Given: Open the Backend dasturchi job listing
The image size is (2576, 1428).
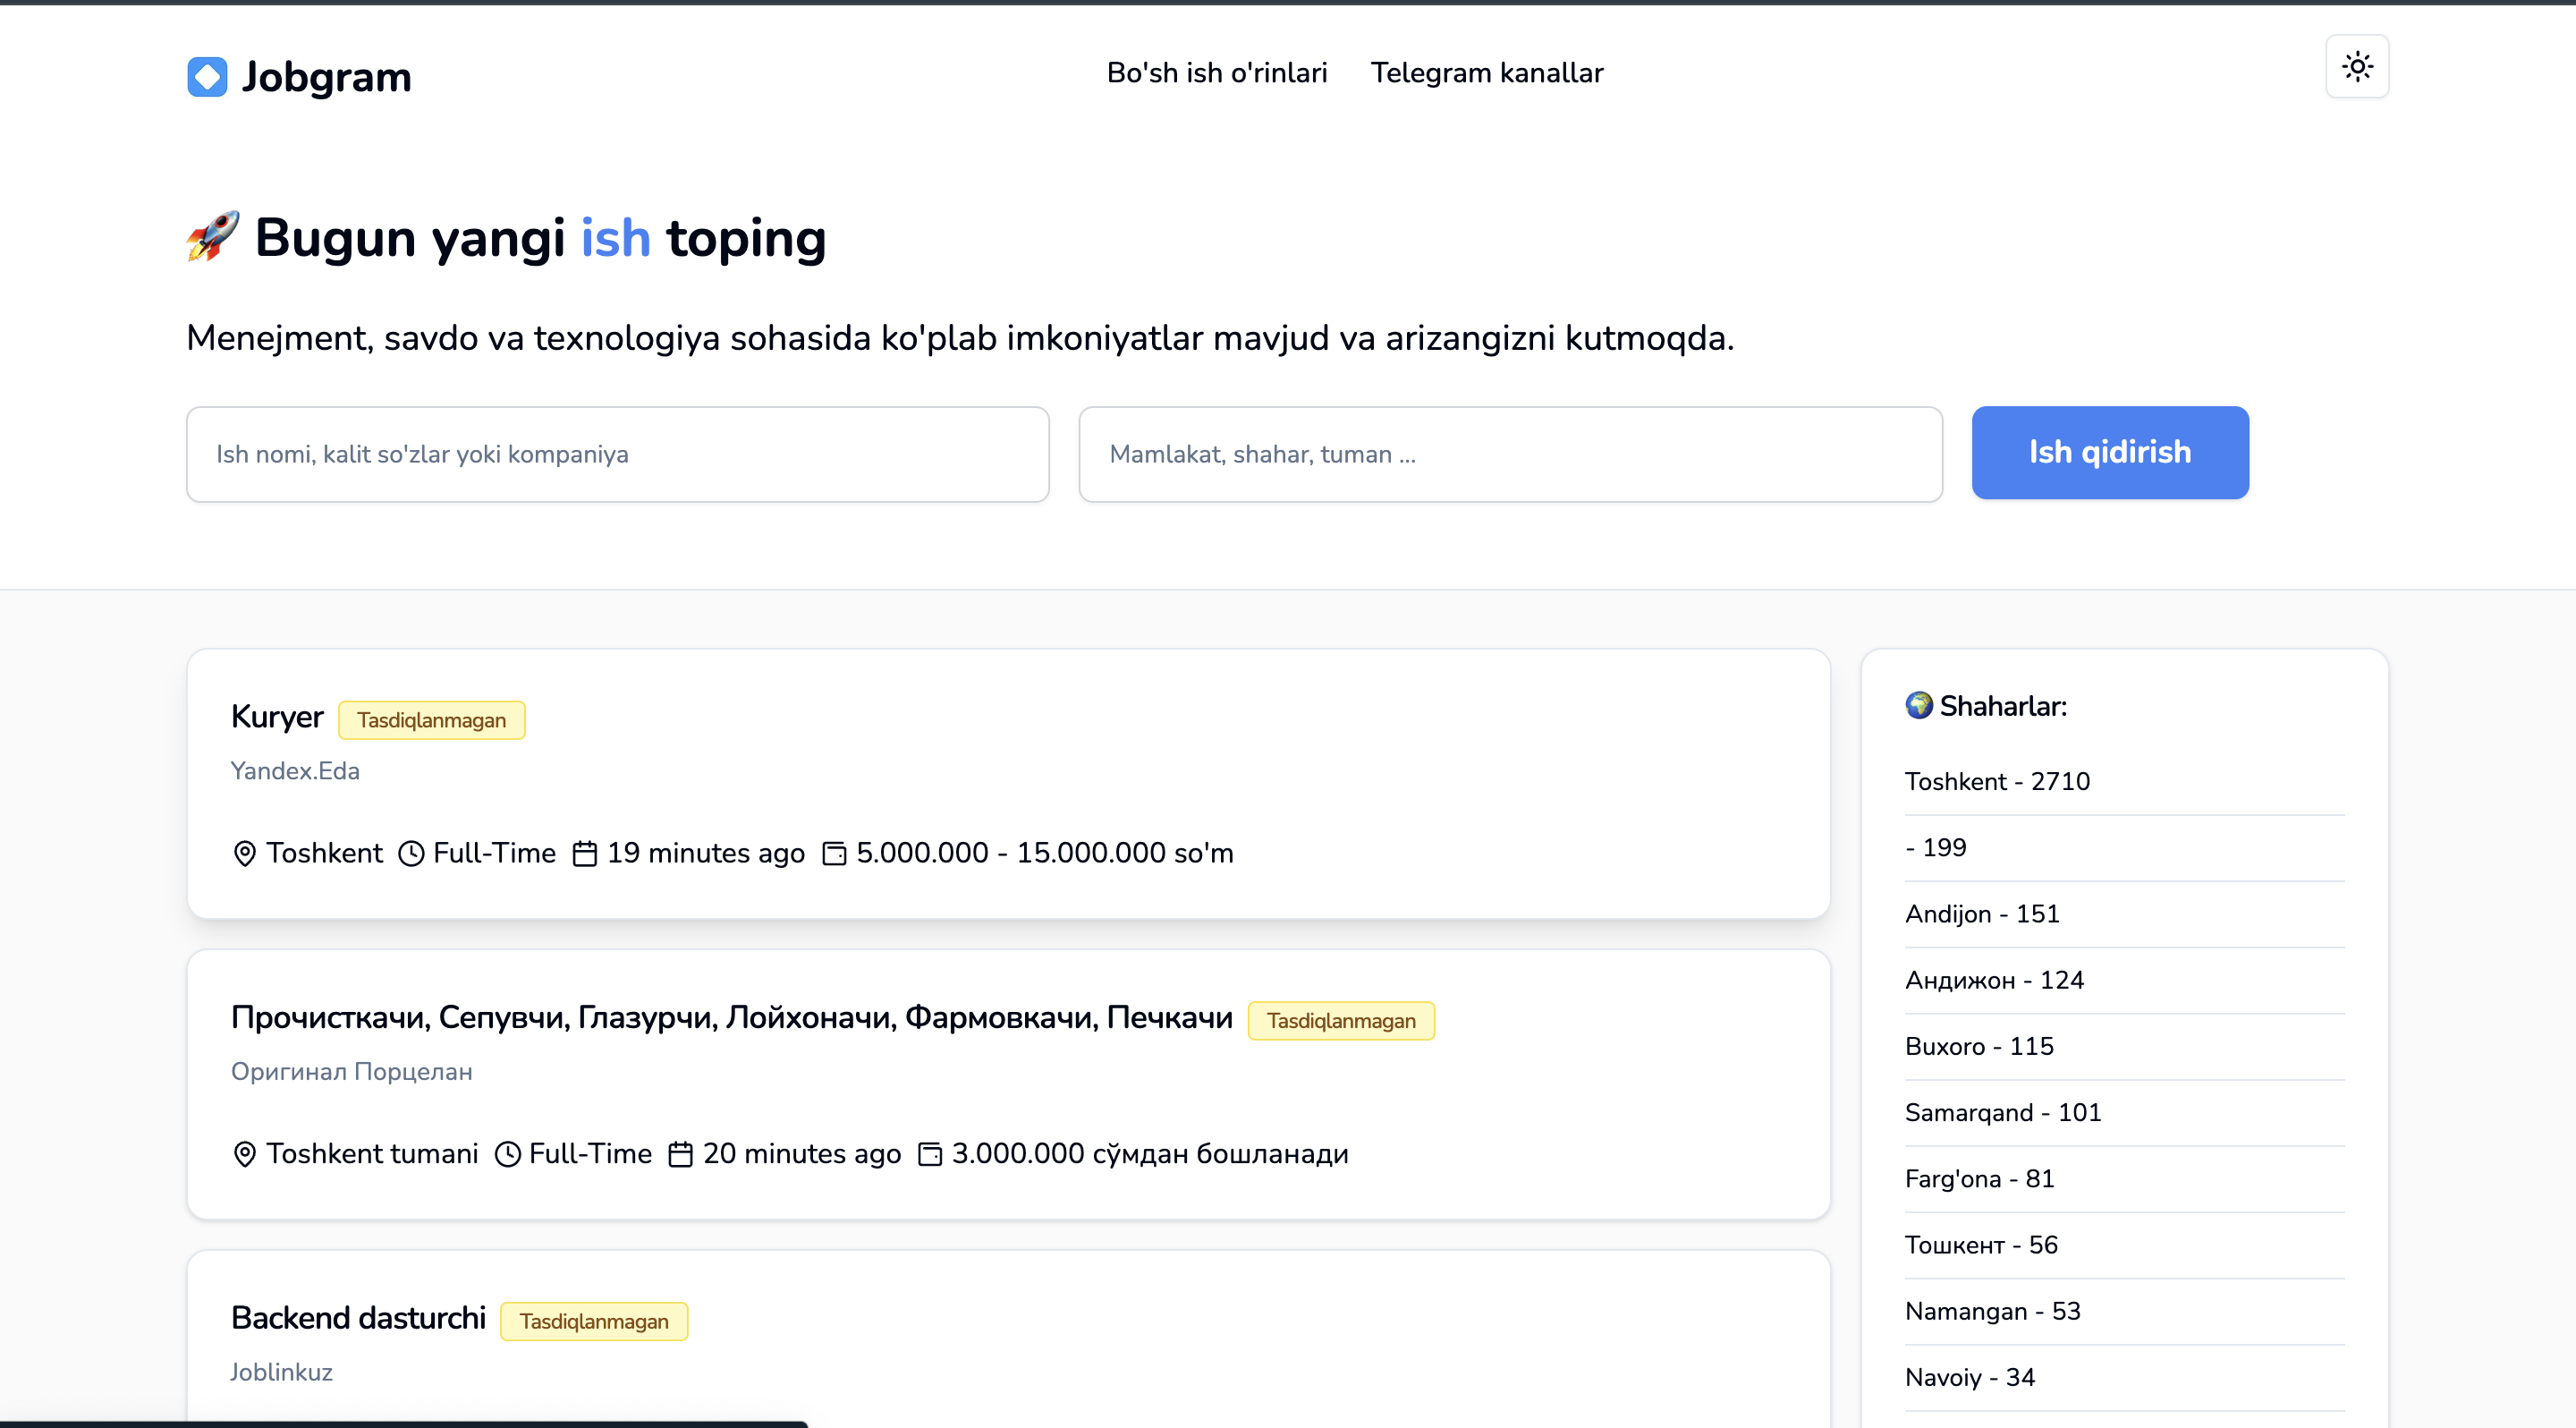Looking at the screenshot, I should click(358, 1318).
